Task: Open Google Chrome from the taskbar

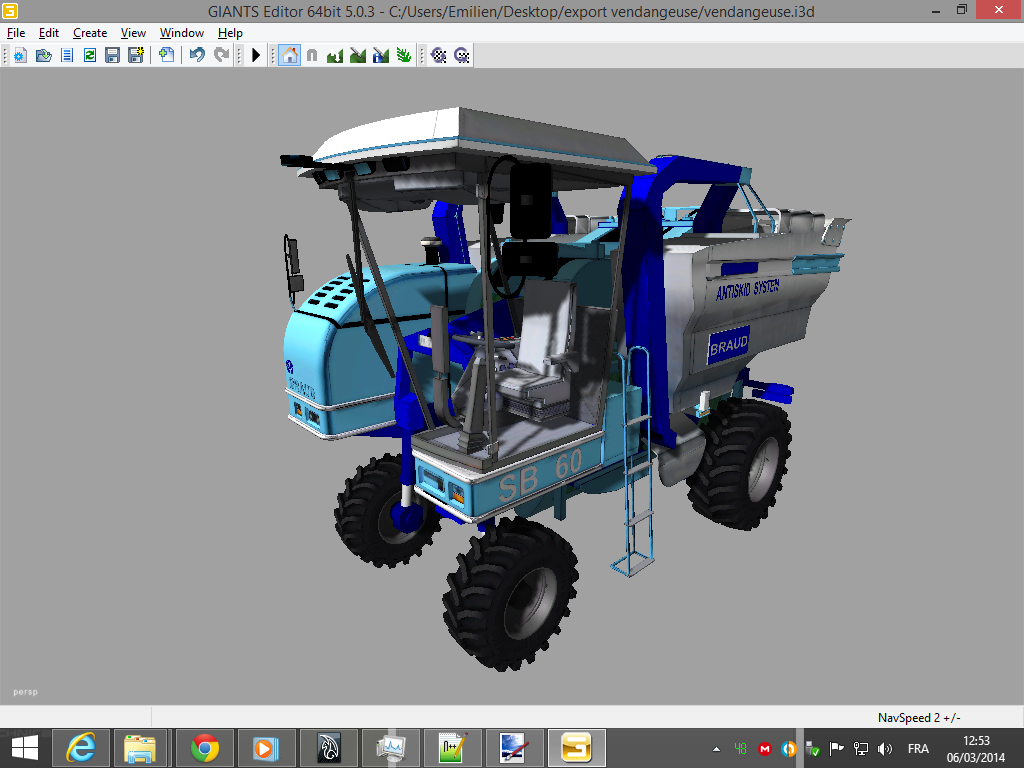Action: [x=204, y=748]
